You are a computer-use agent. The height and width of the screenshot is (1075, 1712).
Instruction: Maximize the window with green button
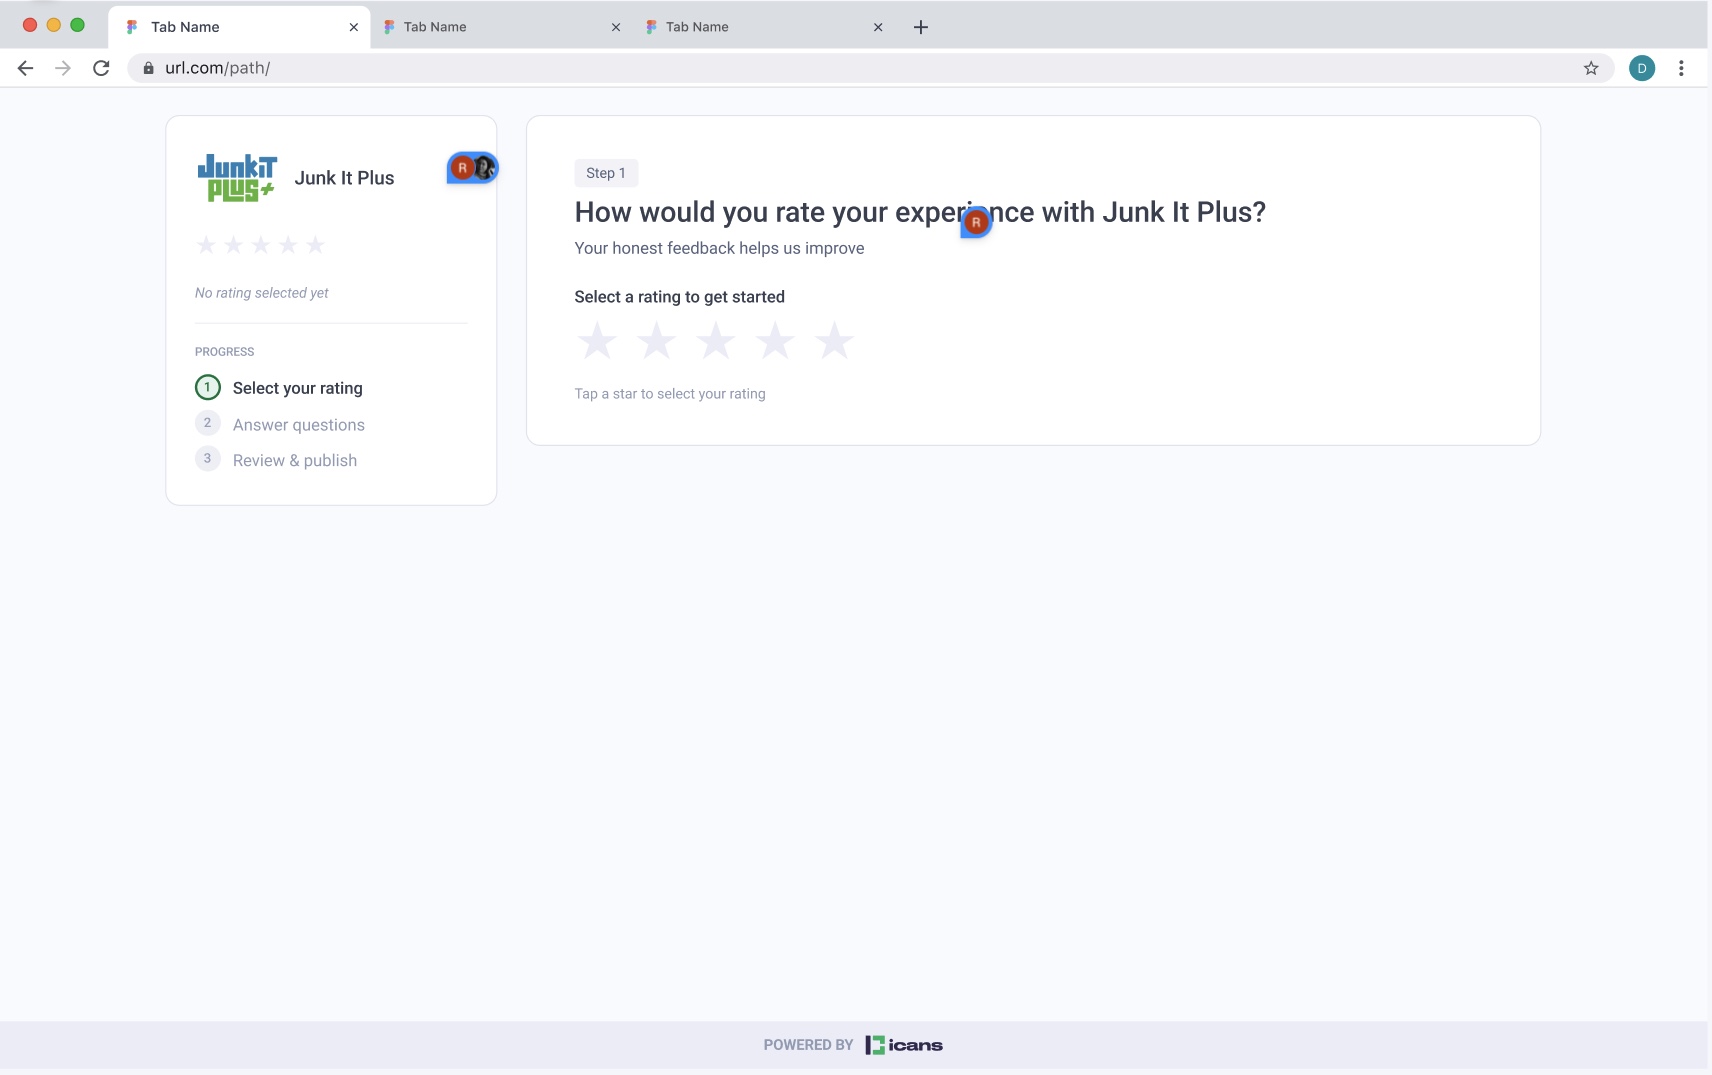pyautogui.click(x=78, y=25)
